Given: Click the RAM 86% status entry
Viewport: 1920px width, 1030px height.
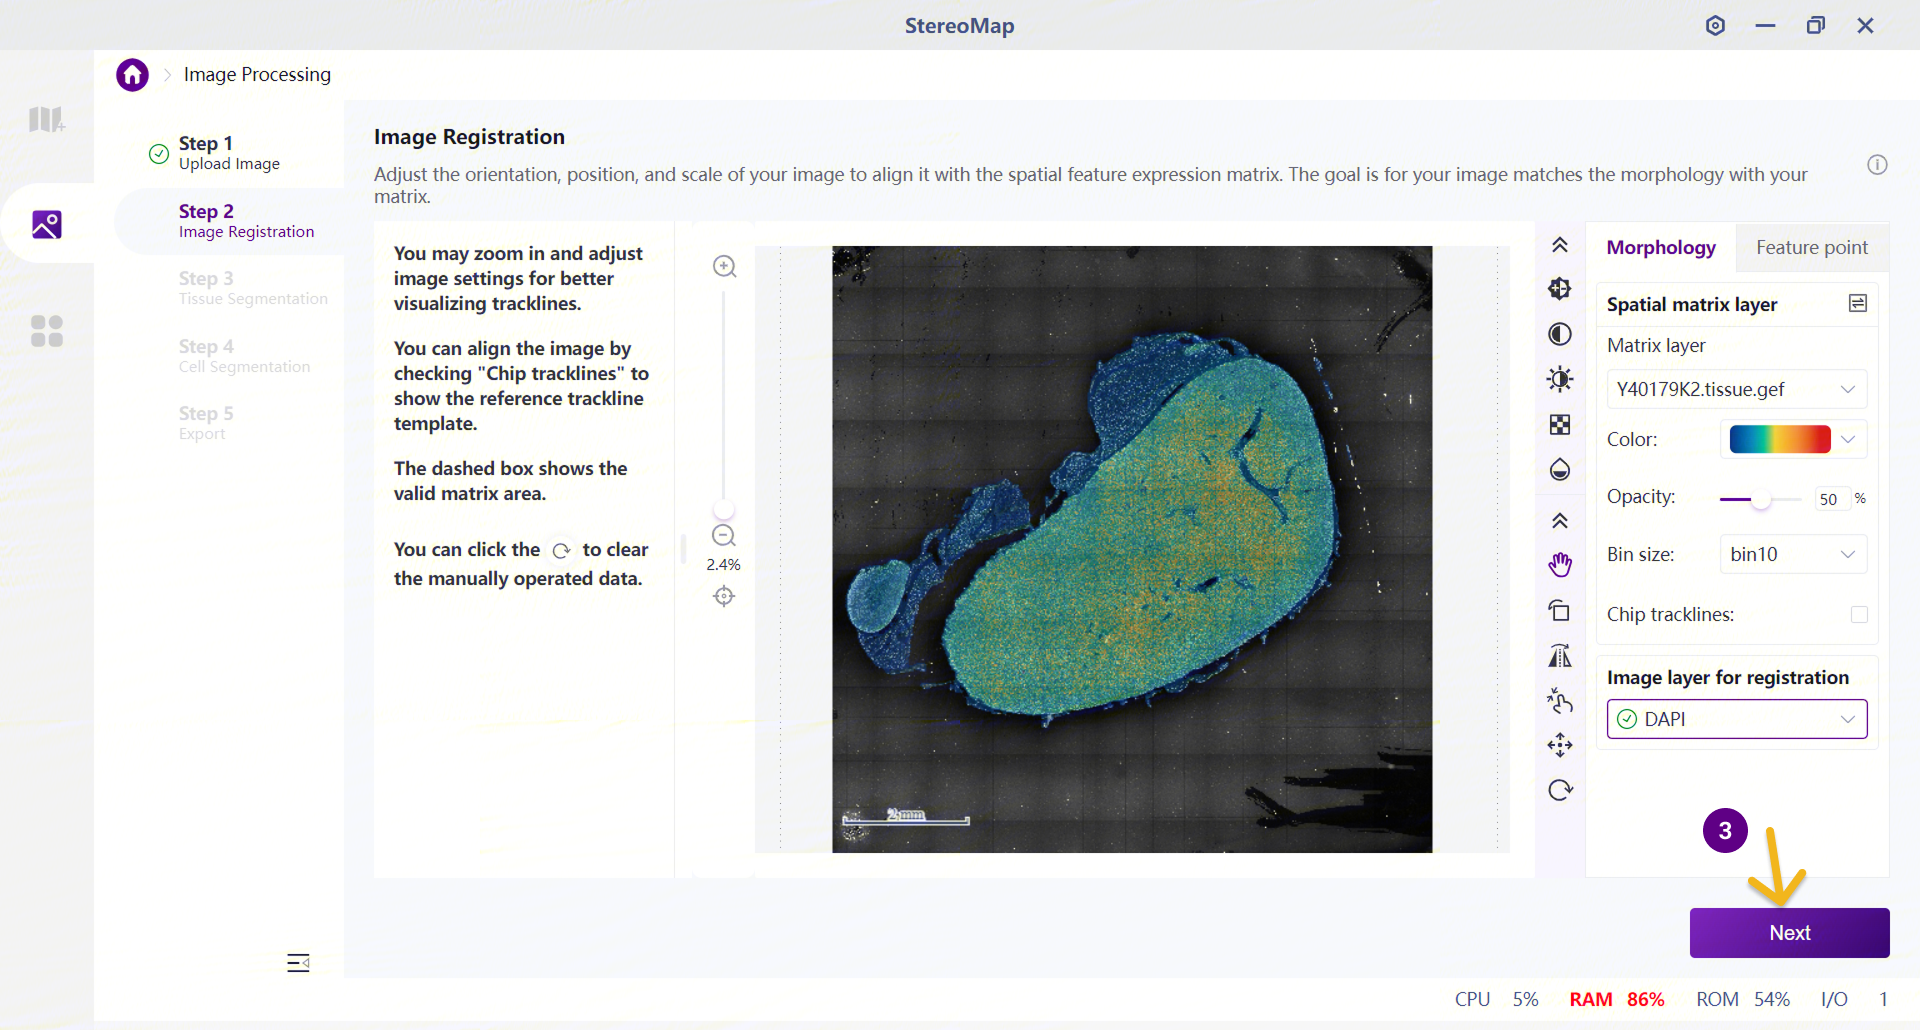Looking at the screenshot, I should point(1617,999).
